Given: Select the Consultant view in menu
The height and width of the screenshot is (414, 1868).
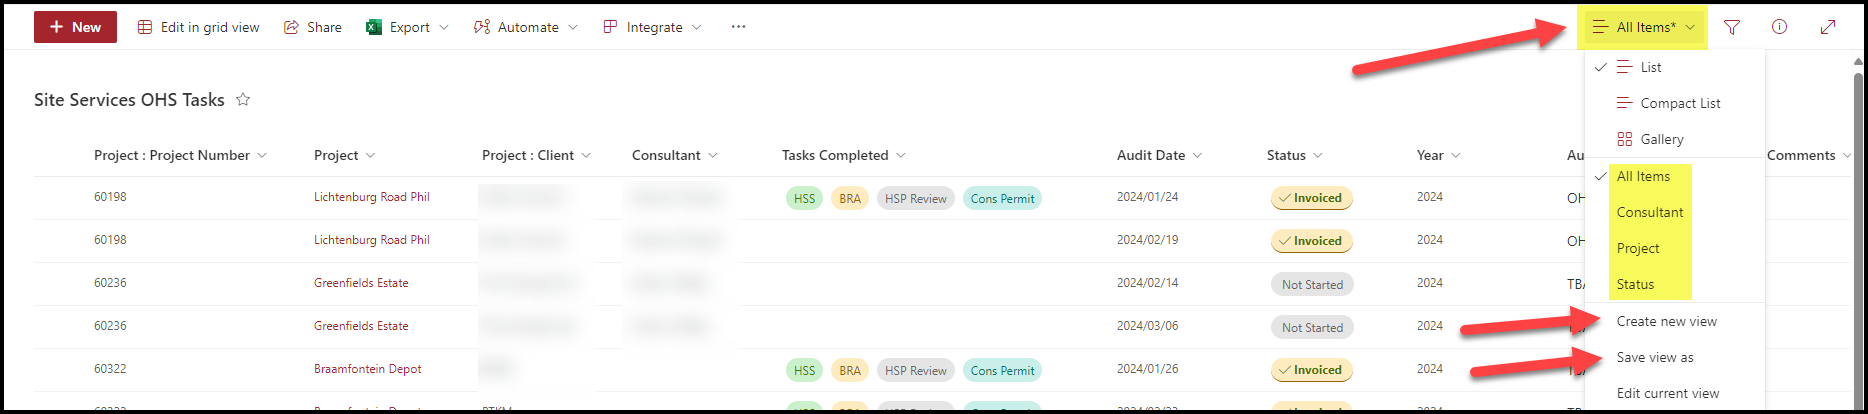Looking at the screenshot, I should [1650, 212].
